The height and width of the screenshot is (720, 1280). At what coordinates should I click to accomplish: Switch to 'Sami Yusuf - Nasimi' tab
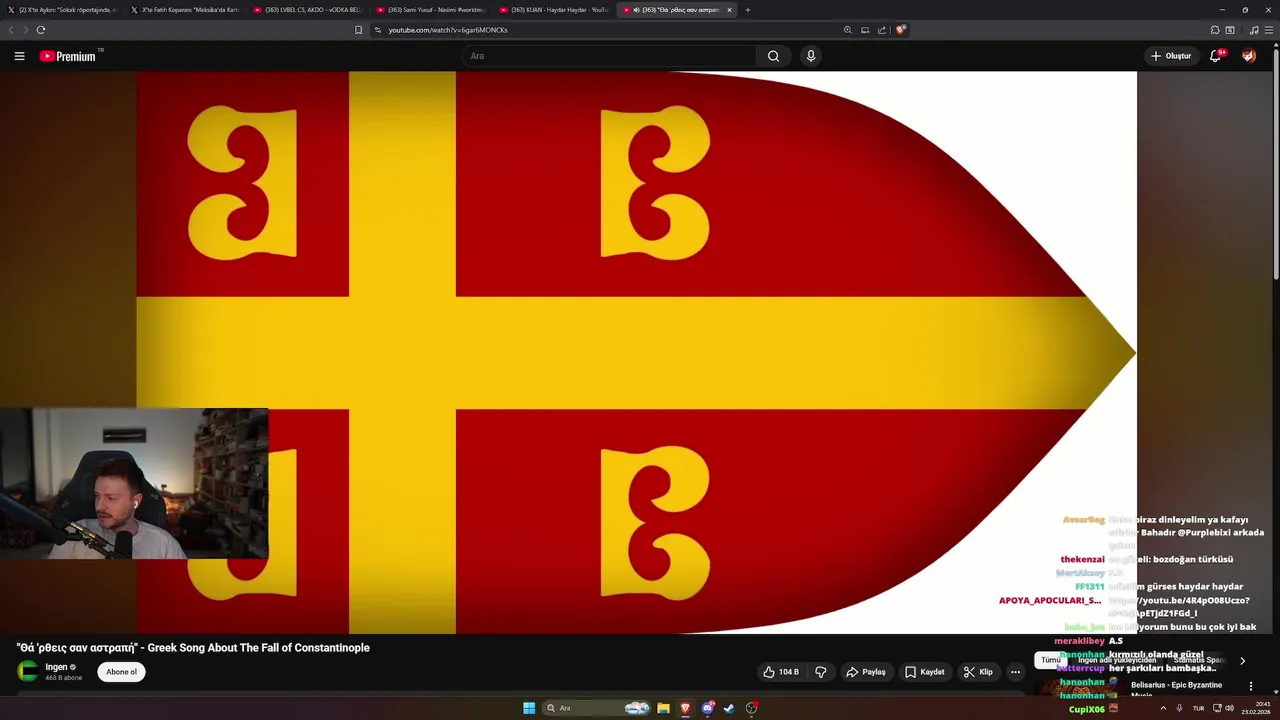pyautogui.click(x=431, y=10)
